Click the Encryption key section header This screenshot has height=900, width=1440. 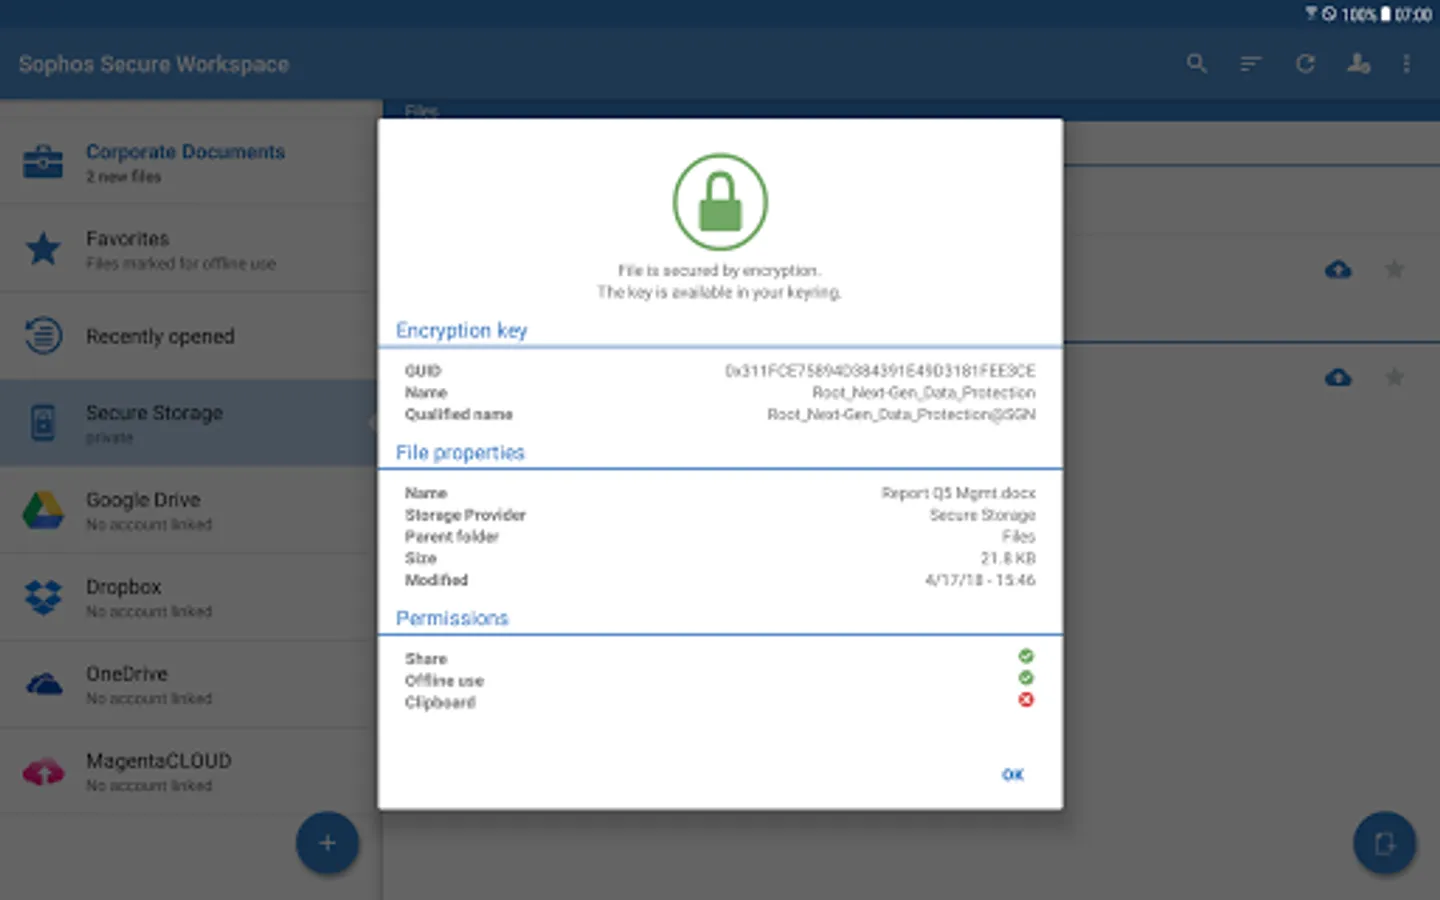(x=461, y=331)
